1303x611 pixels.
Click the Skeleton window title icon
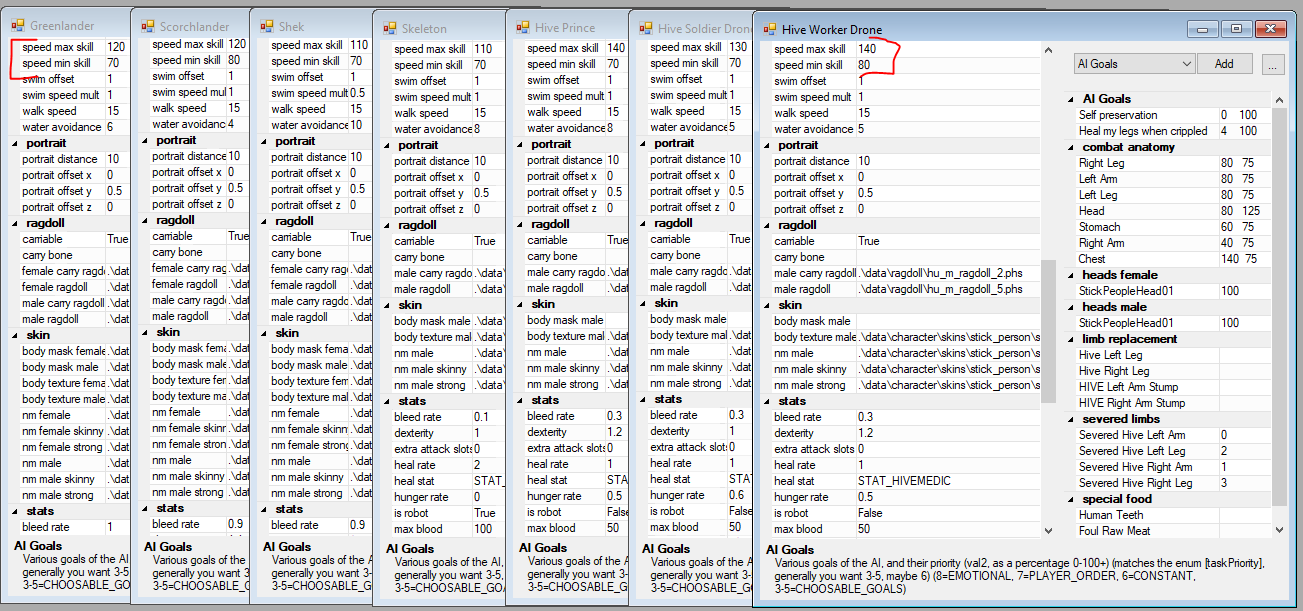[x=390, y=28]
